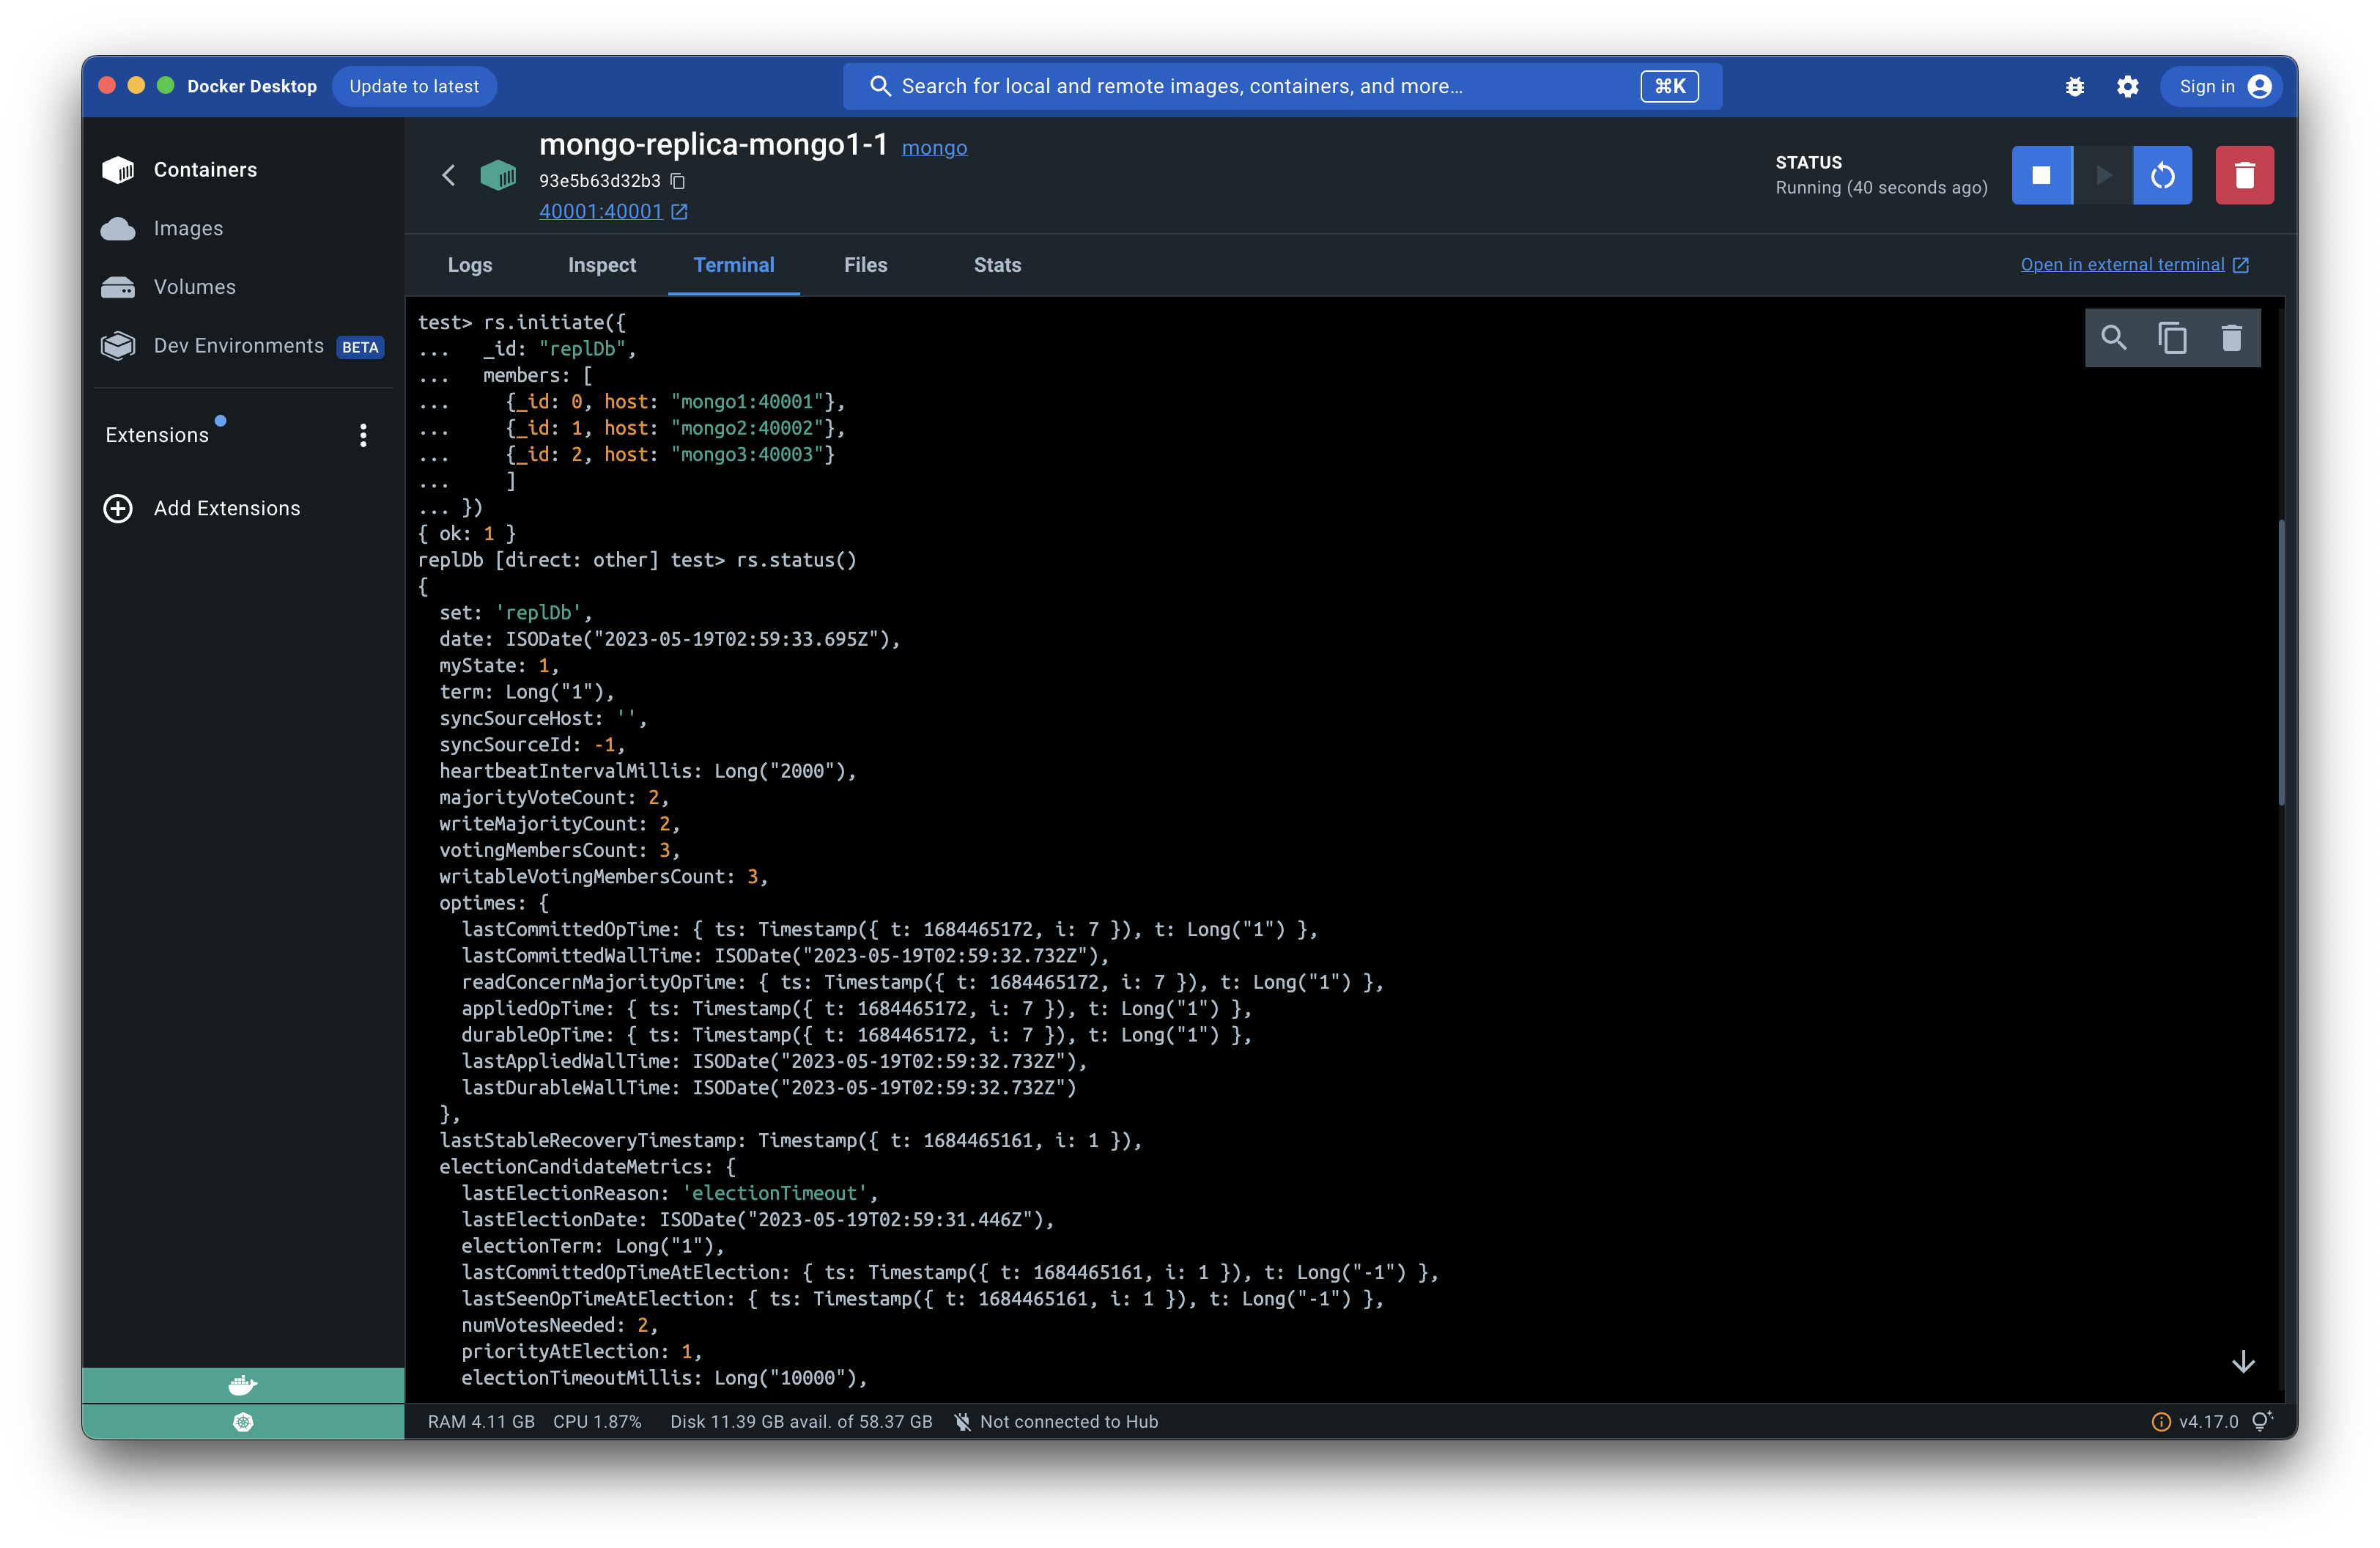Click the v4.17.0 version info icon
Screen dimensions: 2380x1548
(x=2160, y=1422)
